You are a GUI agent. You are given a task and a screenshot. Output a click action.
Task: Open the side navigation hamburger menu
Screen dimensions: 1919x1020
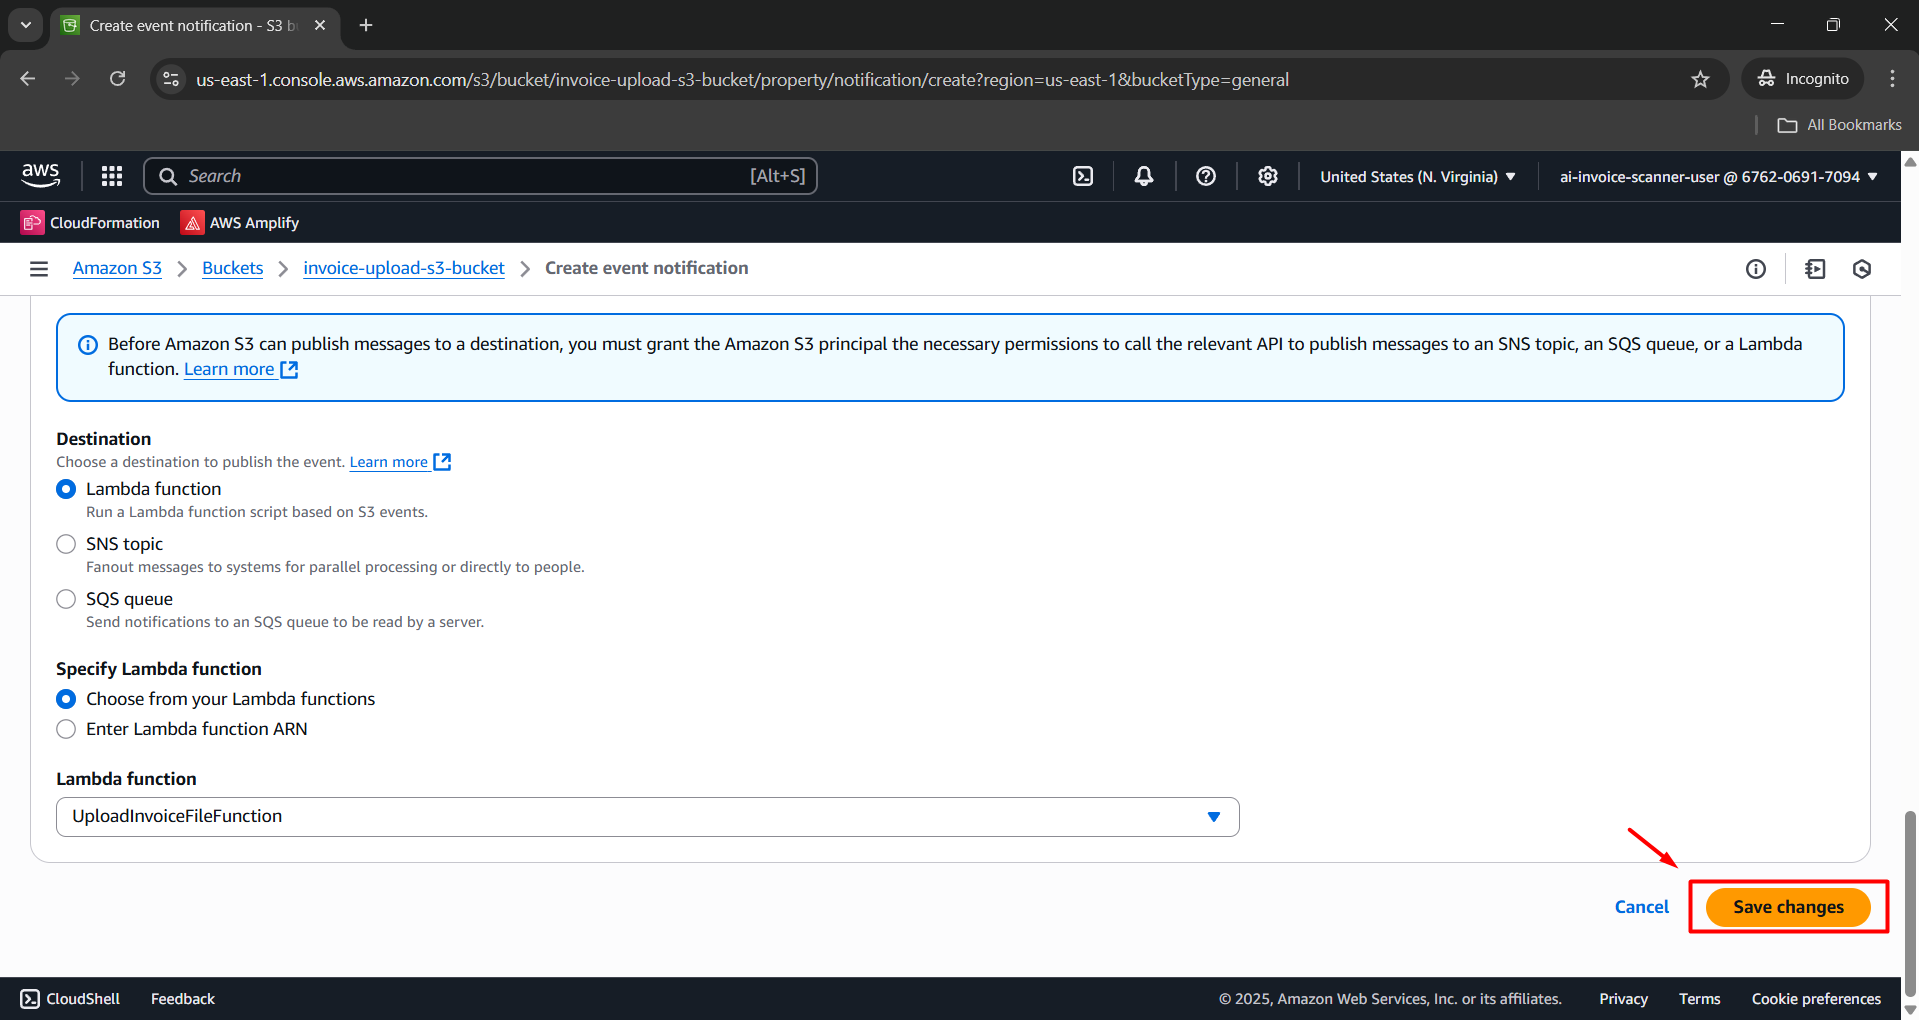click(39, 268)
